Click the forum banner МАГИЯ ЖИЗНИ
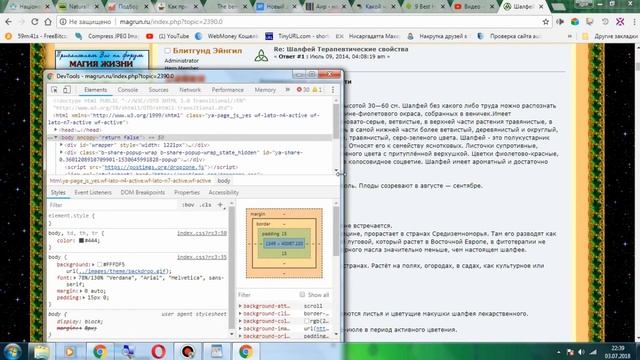The image size is (640, 360). (102, 60)
